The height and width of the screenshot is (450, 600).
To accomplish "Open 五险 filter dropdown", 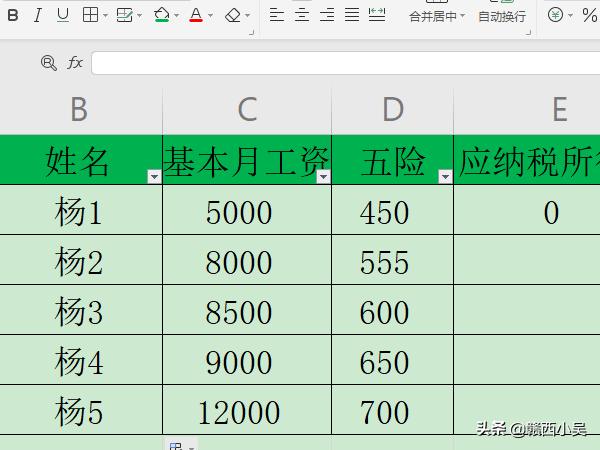I will pyautogui.click(x=445, y=177).
